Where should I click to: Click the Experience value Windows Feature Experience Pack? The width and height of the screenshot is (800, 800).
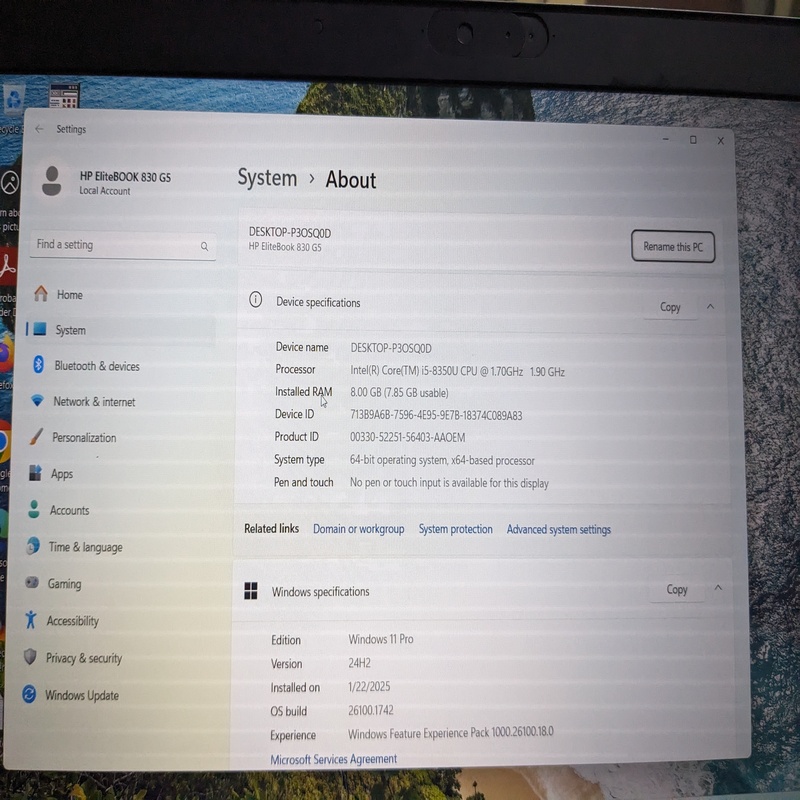(x=451, y=733)
